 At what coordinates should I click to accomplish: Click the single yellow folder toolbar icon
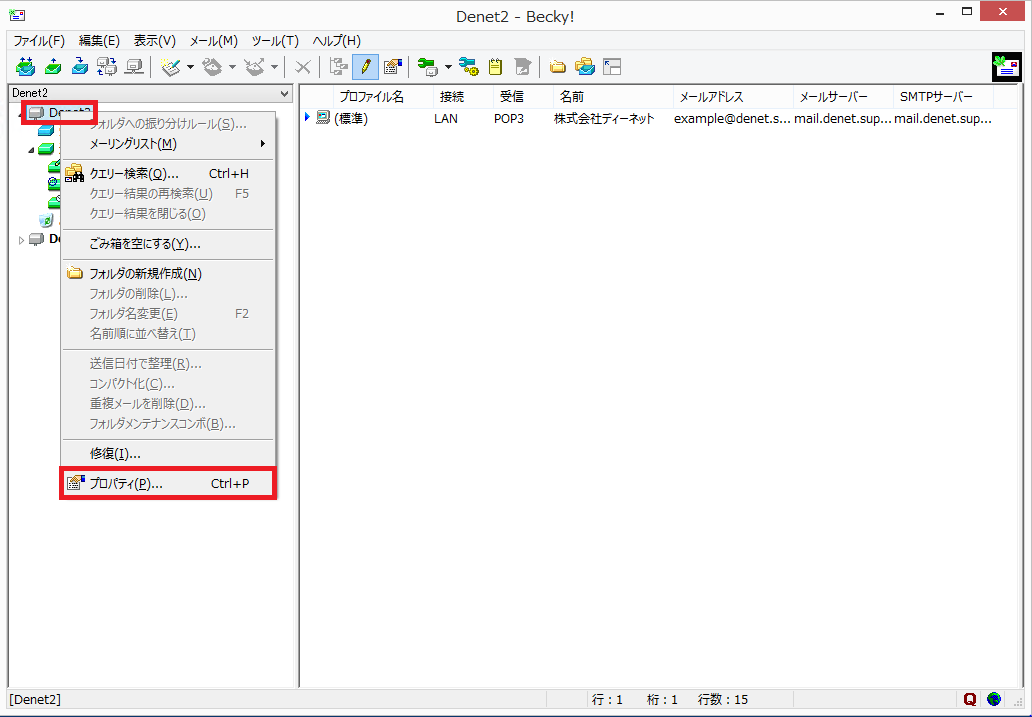[557, 66]
